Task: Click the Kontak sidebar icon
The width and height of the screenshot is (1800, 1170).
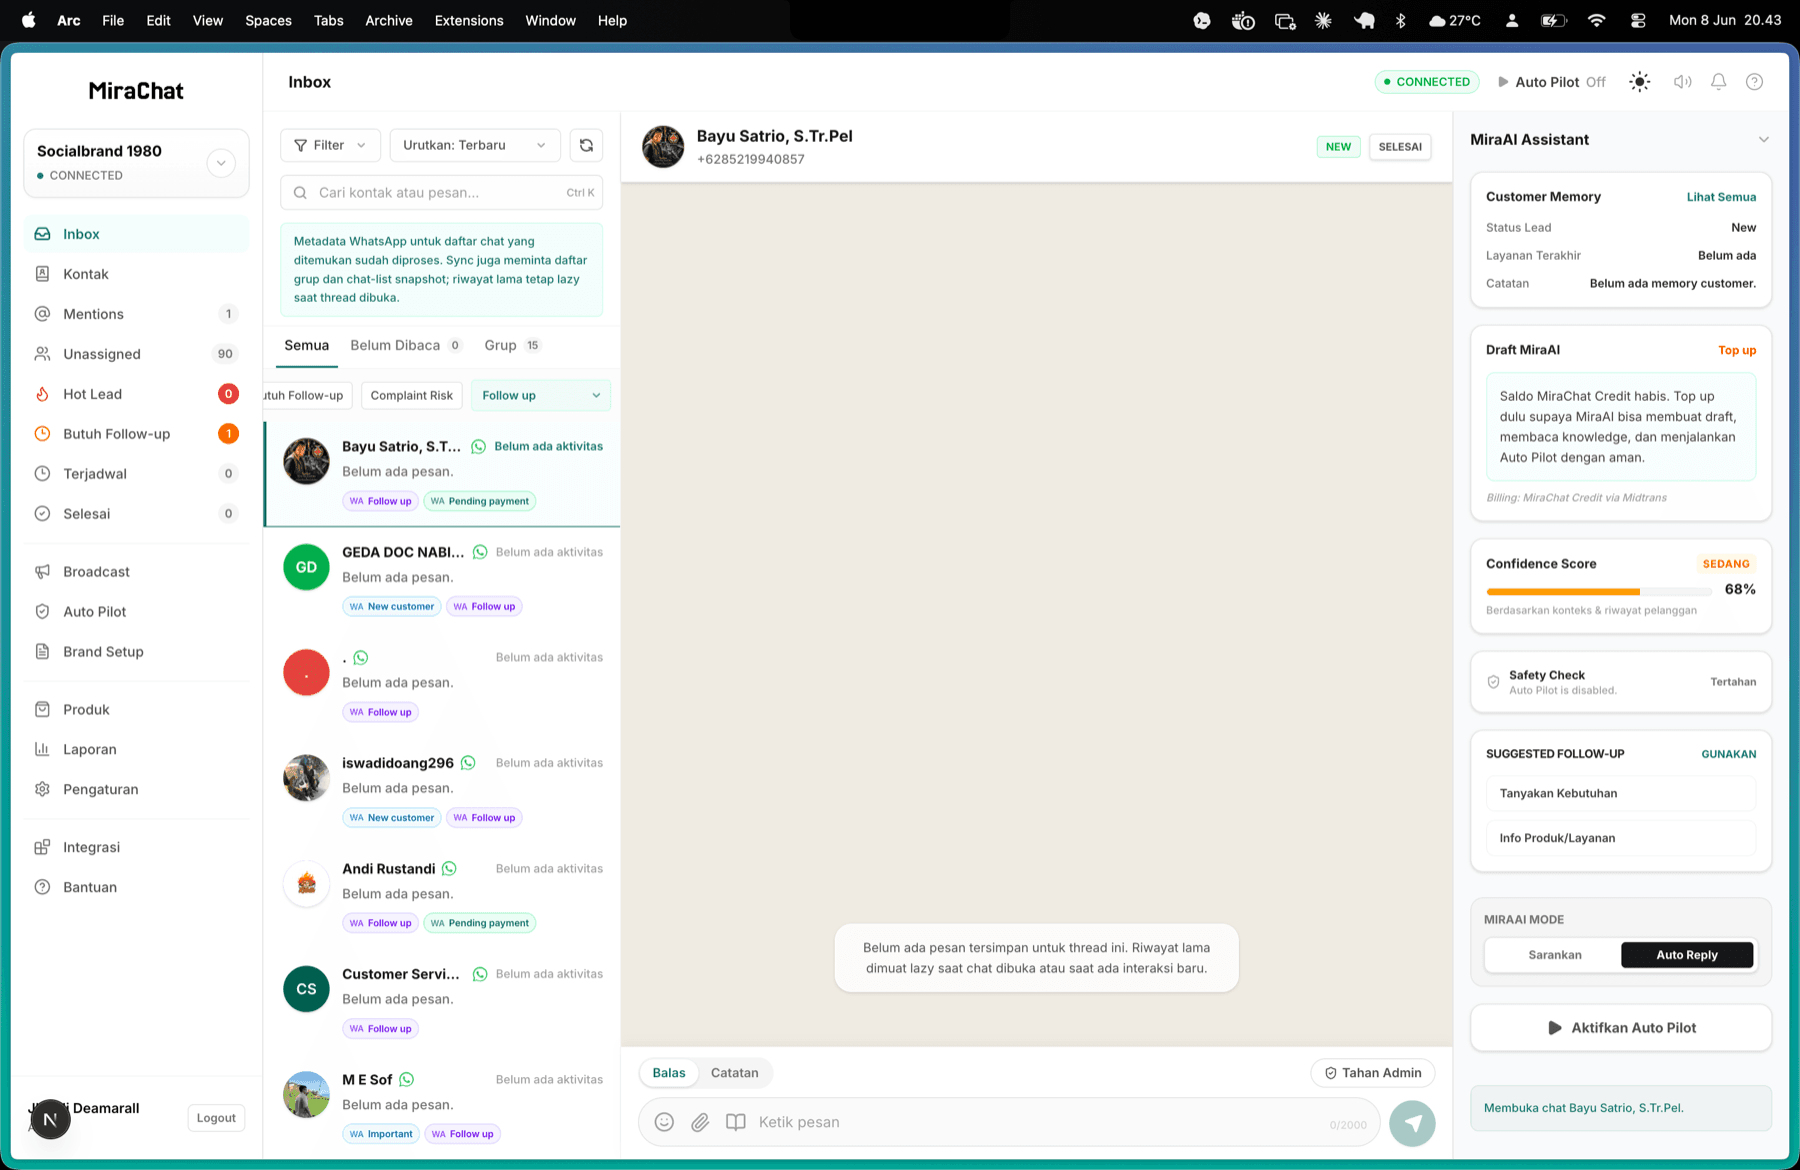Action: point(42,274)
